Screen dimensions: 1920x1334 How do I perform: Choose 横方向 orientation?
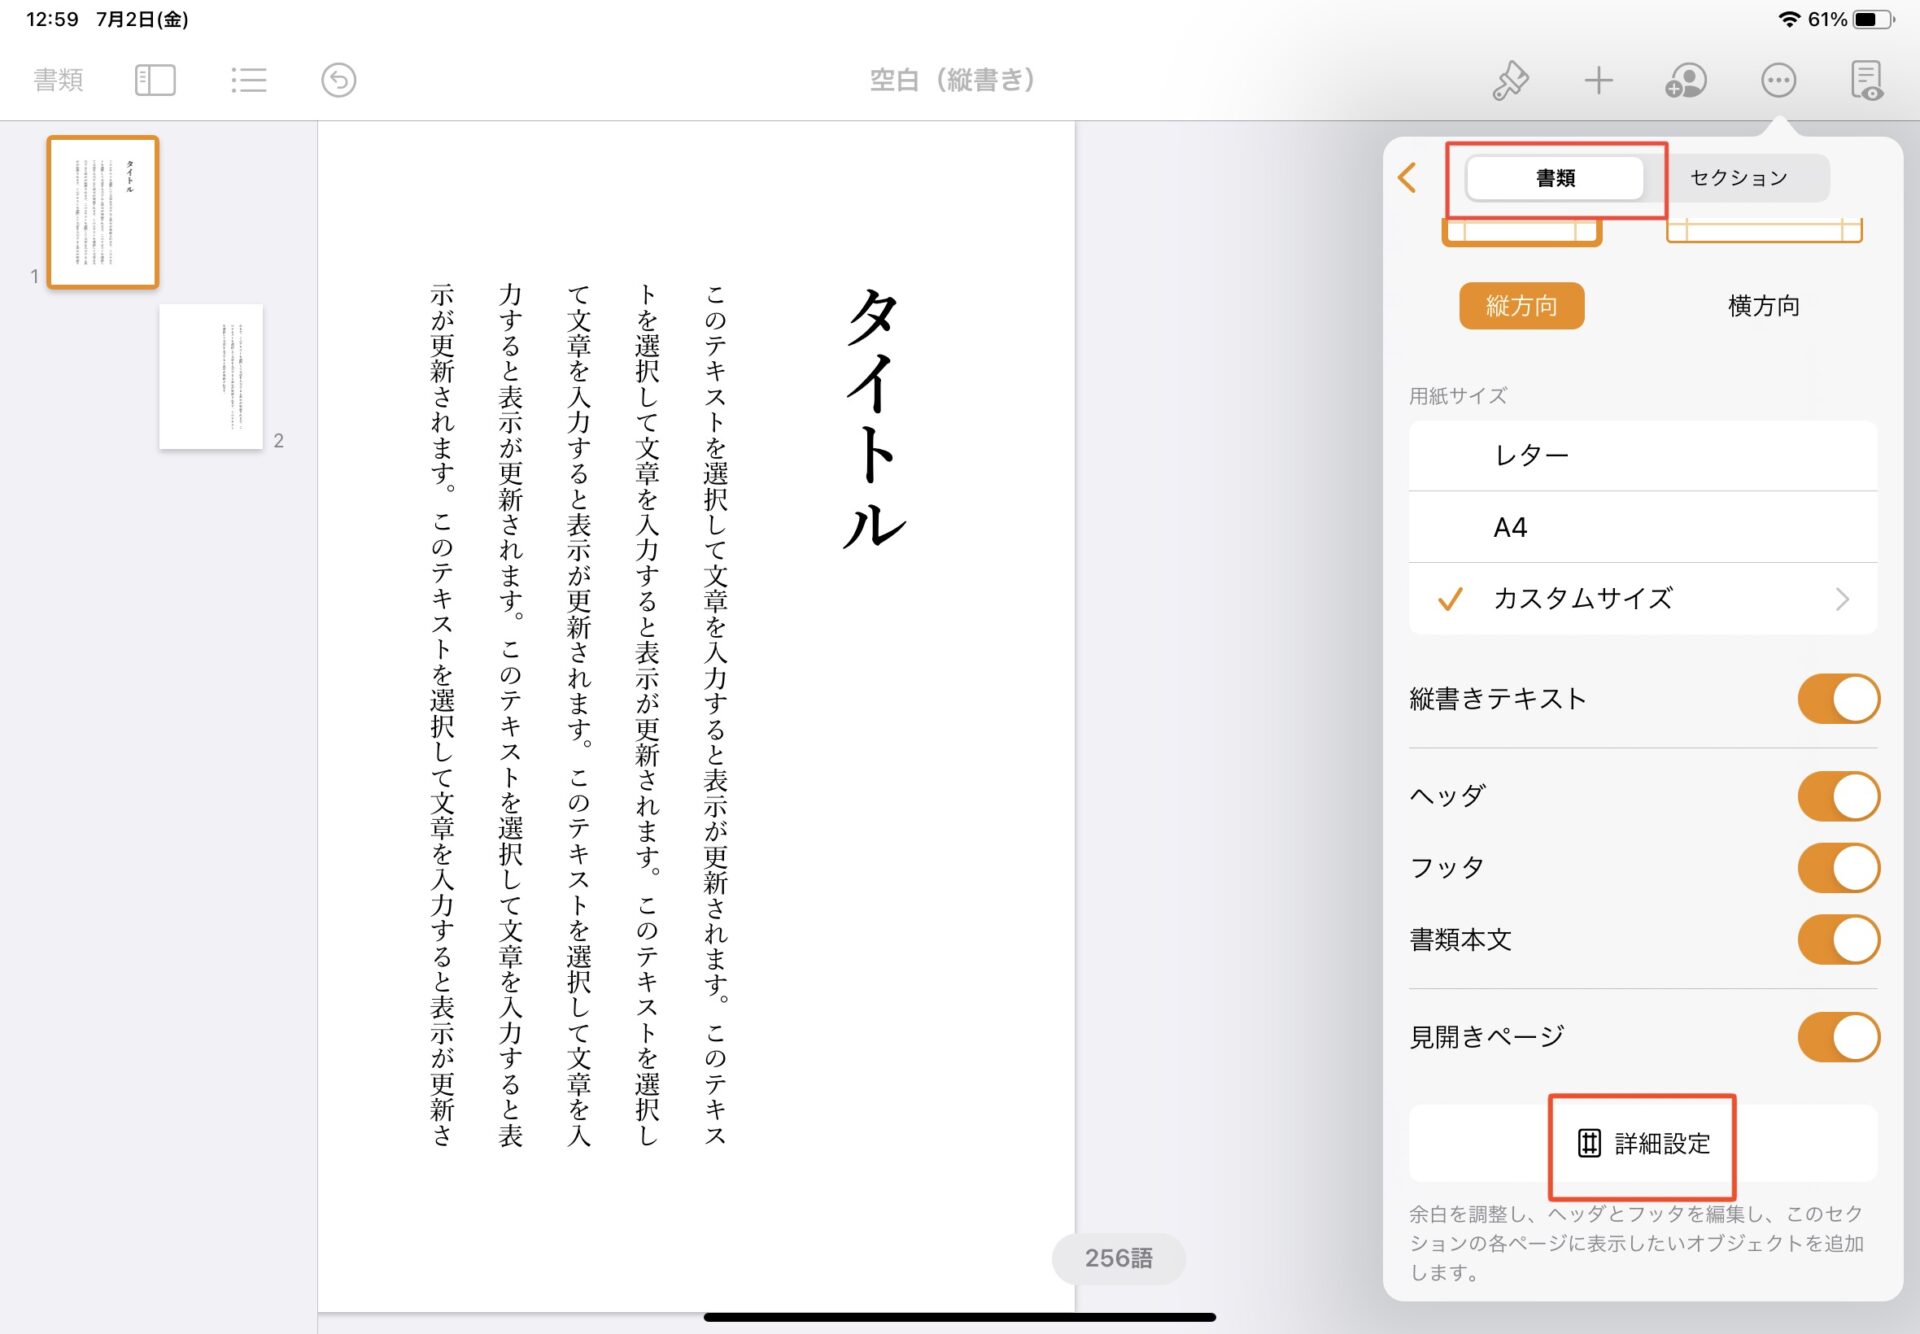coord(1763,306)
